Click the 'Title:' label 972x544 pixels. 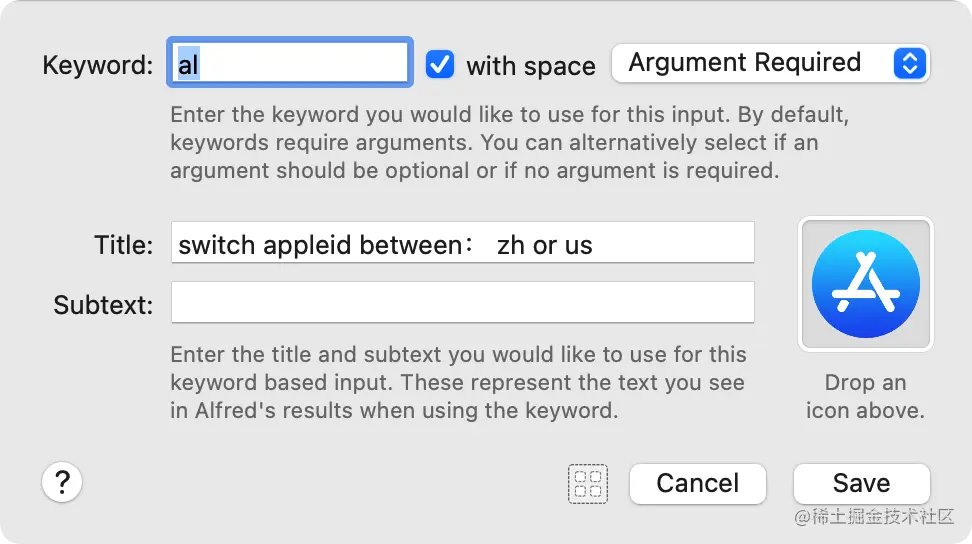pyautogui.click(x=123, y=245)
